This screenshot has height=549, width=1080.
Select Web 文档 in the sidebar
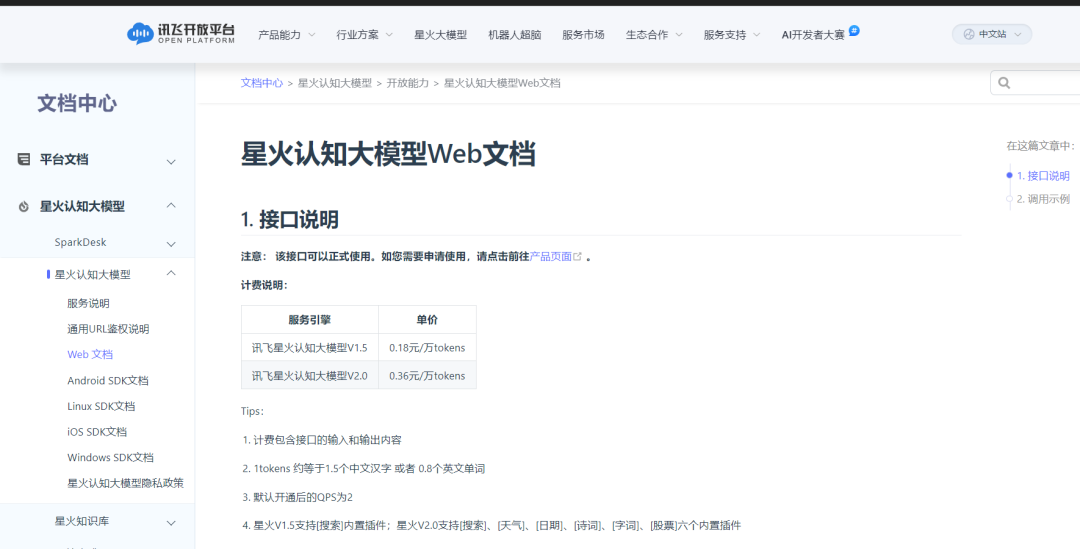click(x=90, y=354)
